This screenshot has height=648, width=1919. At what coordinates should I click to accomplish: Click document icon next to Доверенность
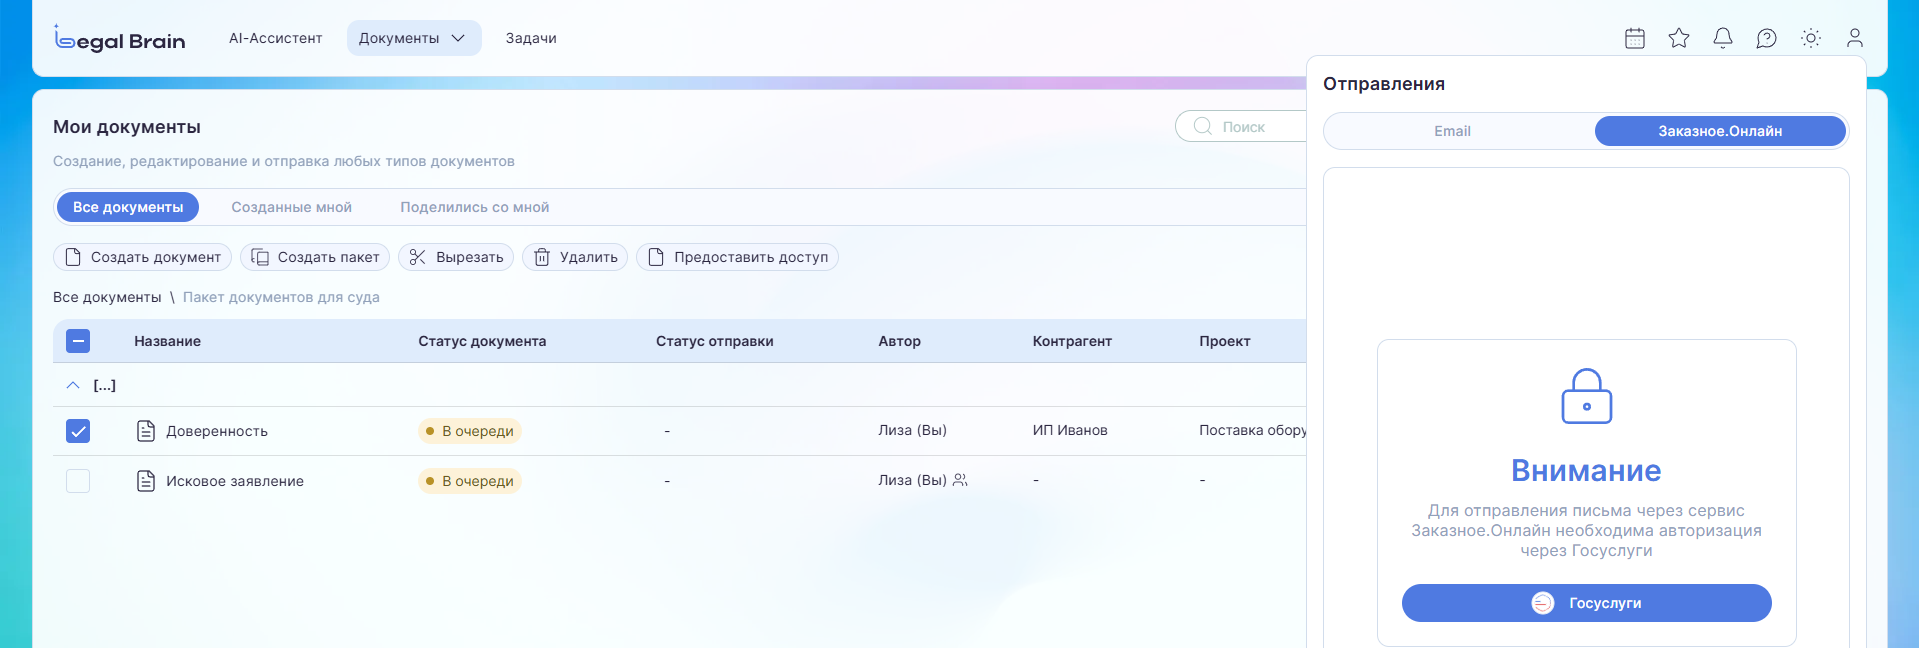[146, 431]
